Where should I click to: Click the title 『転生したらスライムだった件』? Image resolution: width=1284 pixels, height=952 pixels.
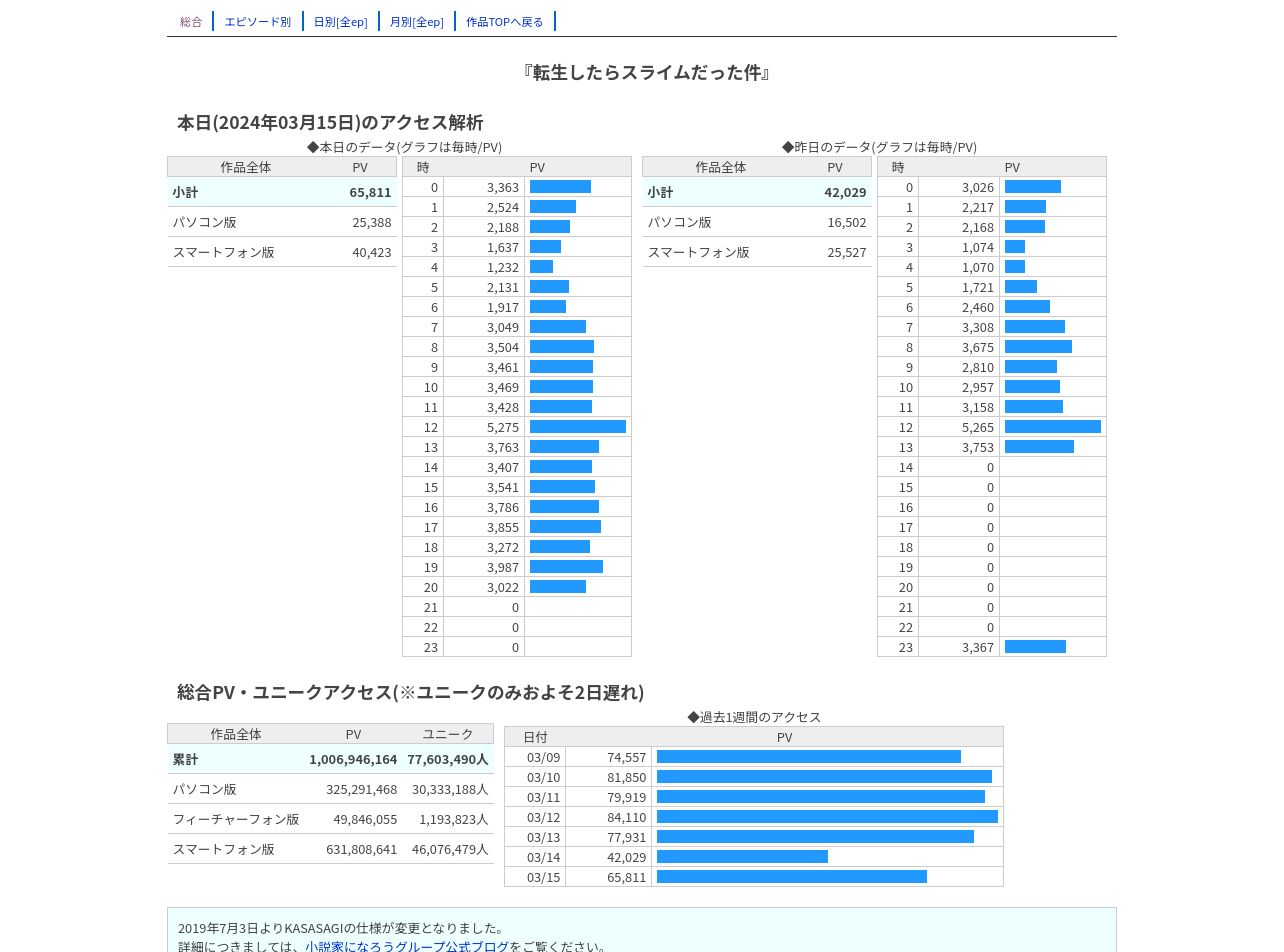[646, 72]
